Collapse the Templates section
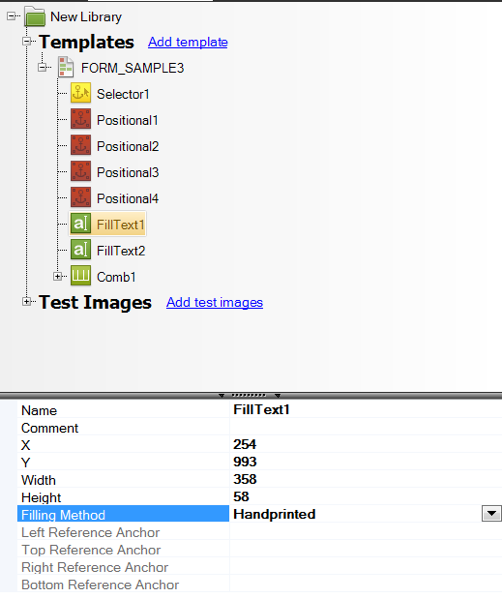Image resolution: width=502 pixels, height=599 pixels. pyautogui.click(x=26, y=41)
